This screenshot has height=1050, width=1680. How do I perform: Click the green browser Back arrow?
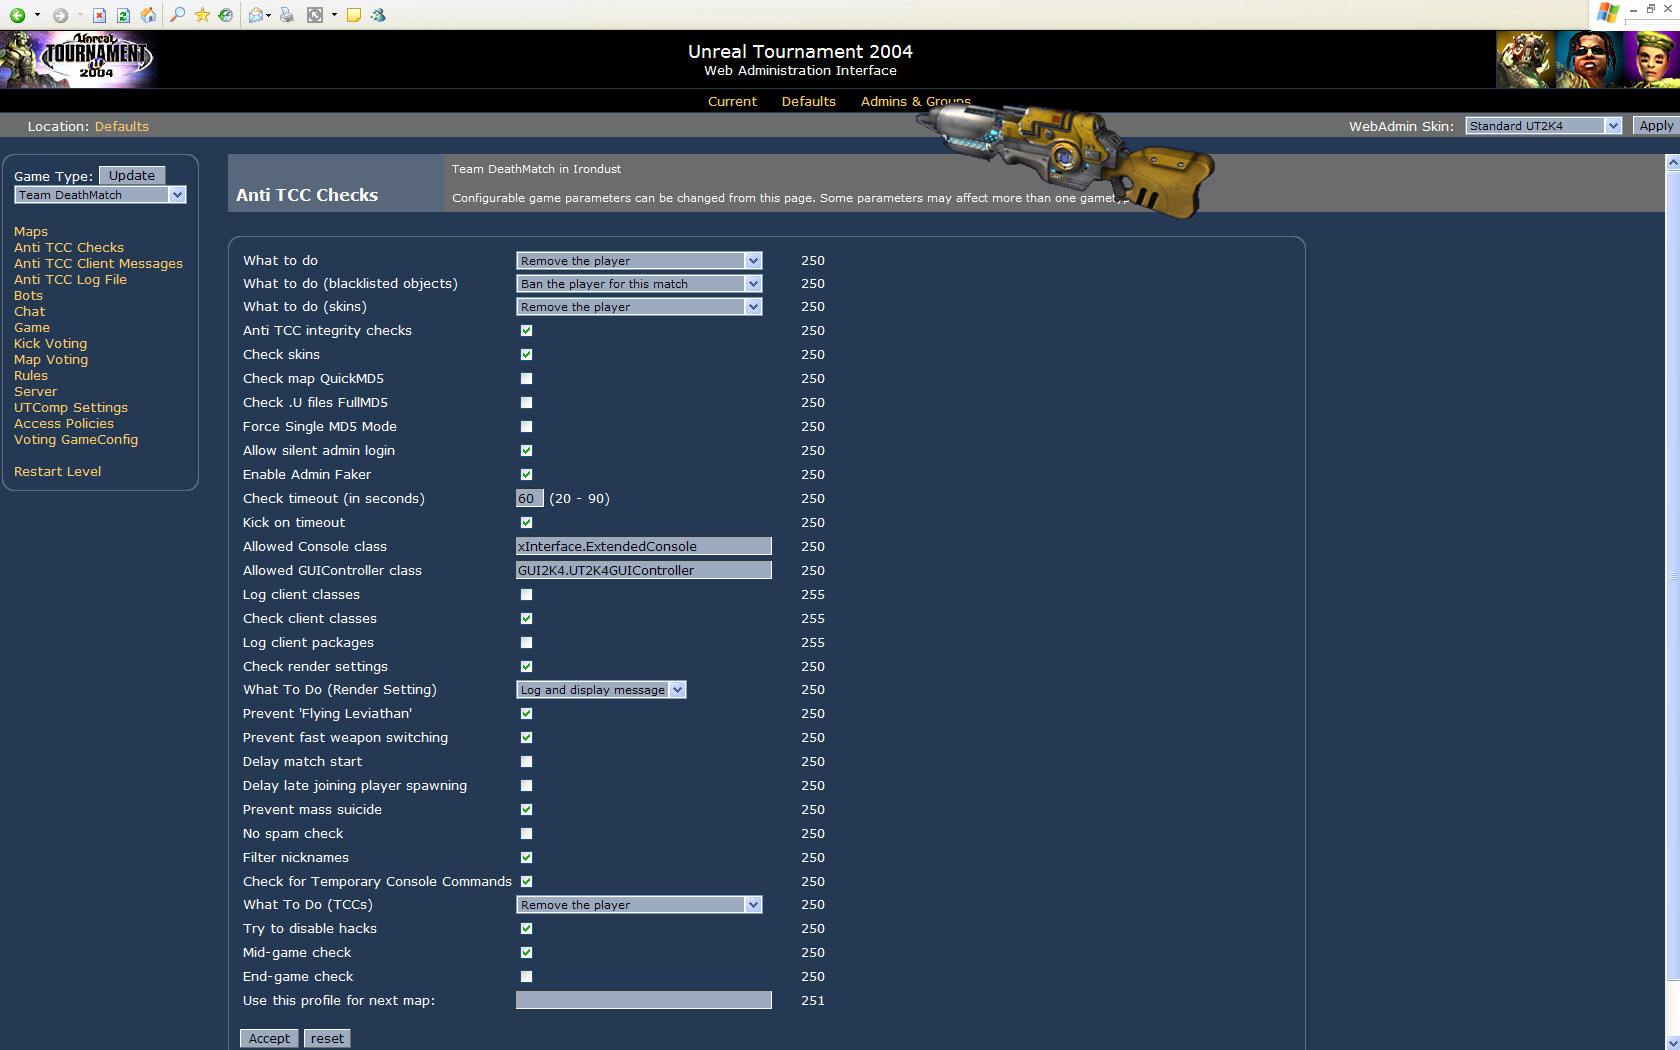pos(17,15)
